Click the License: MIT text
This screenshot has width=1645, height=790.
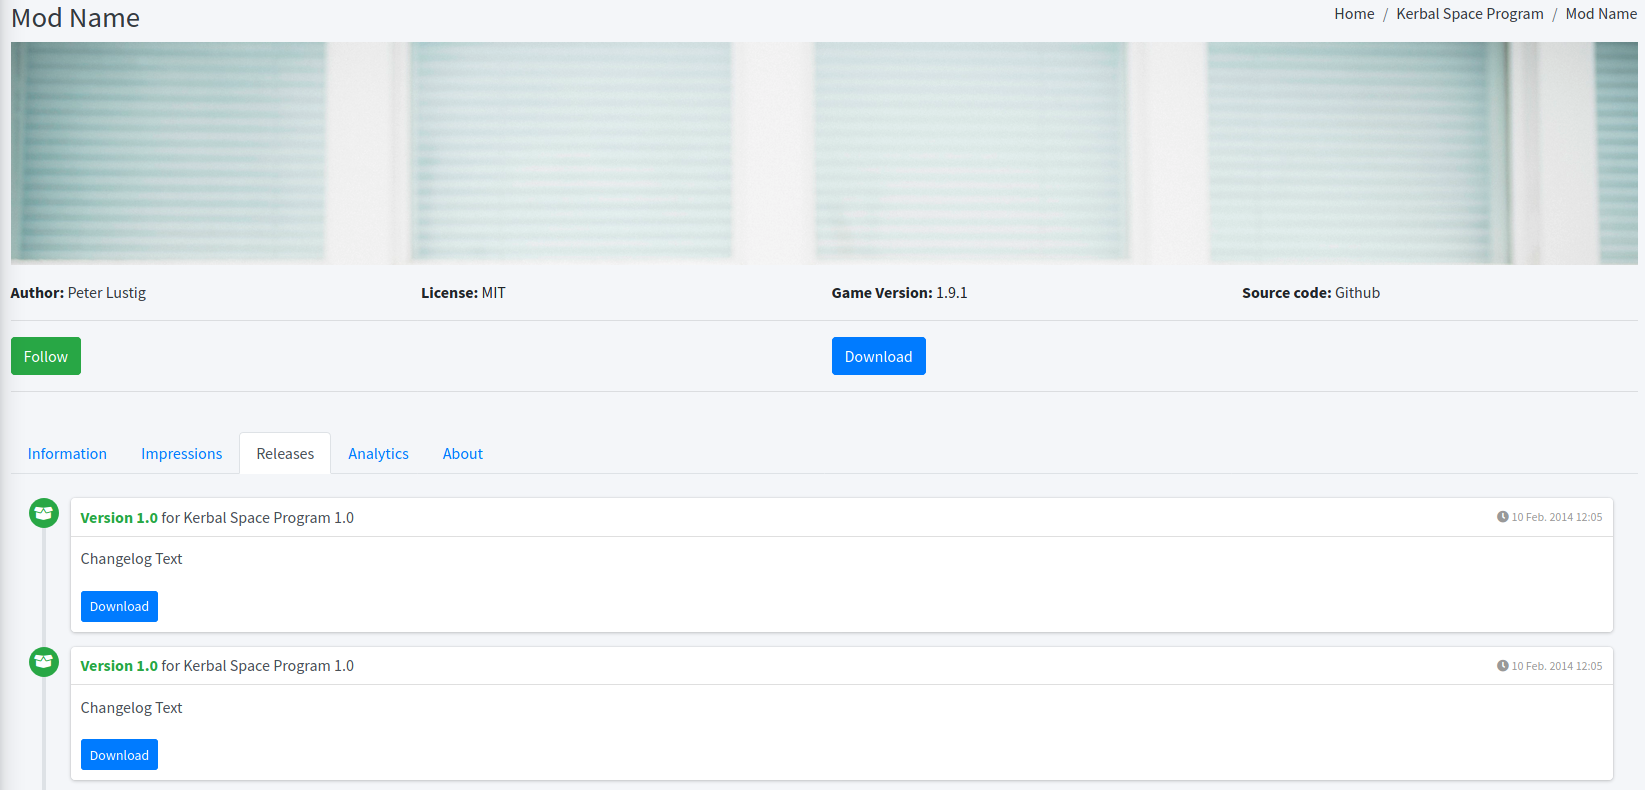(x=463, y=293)
